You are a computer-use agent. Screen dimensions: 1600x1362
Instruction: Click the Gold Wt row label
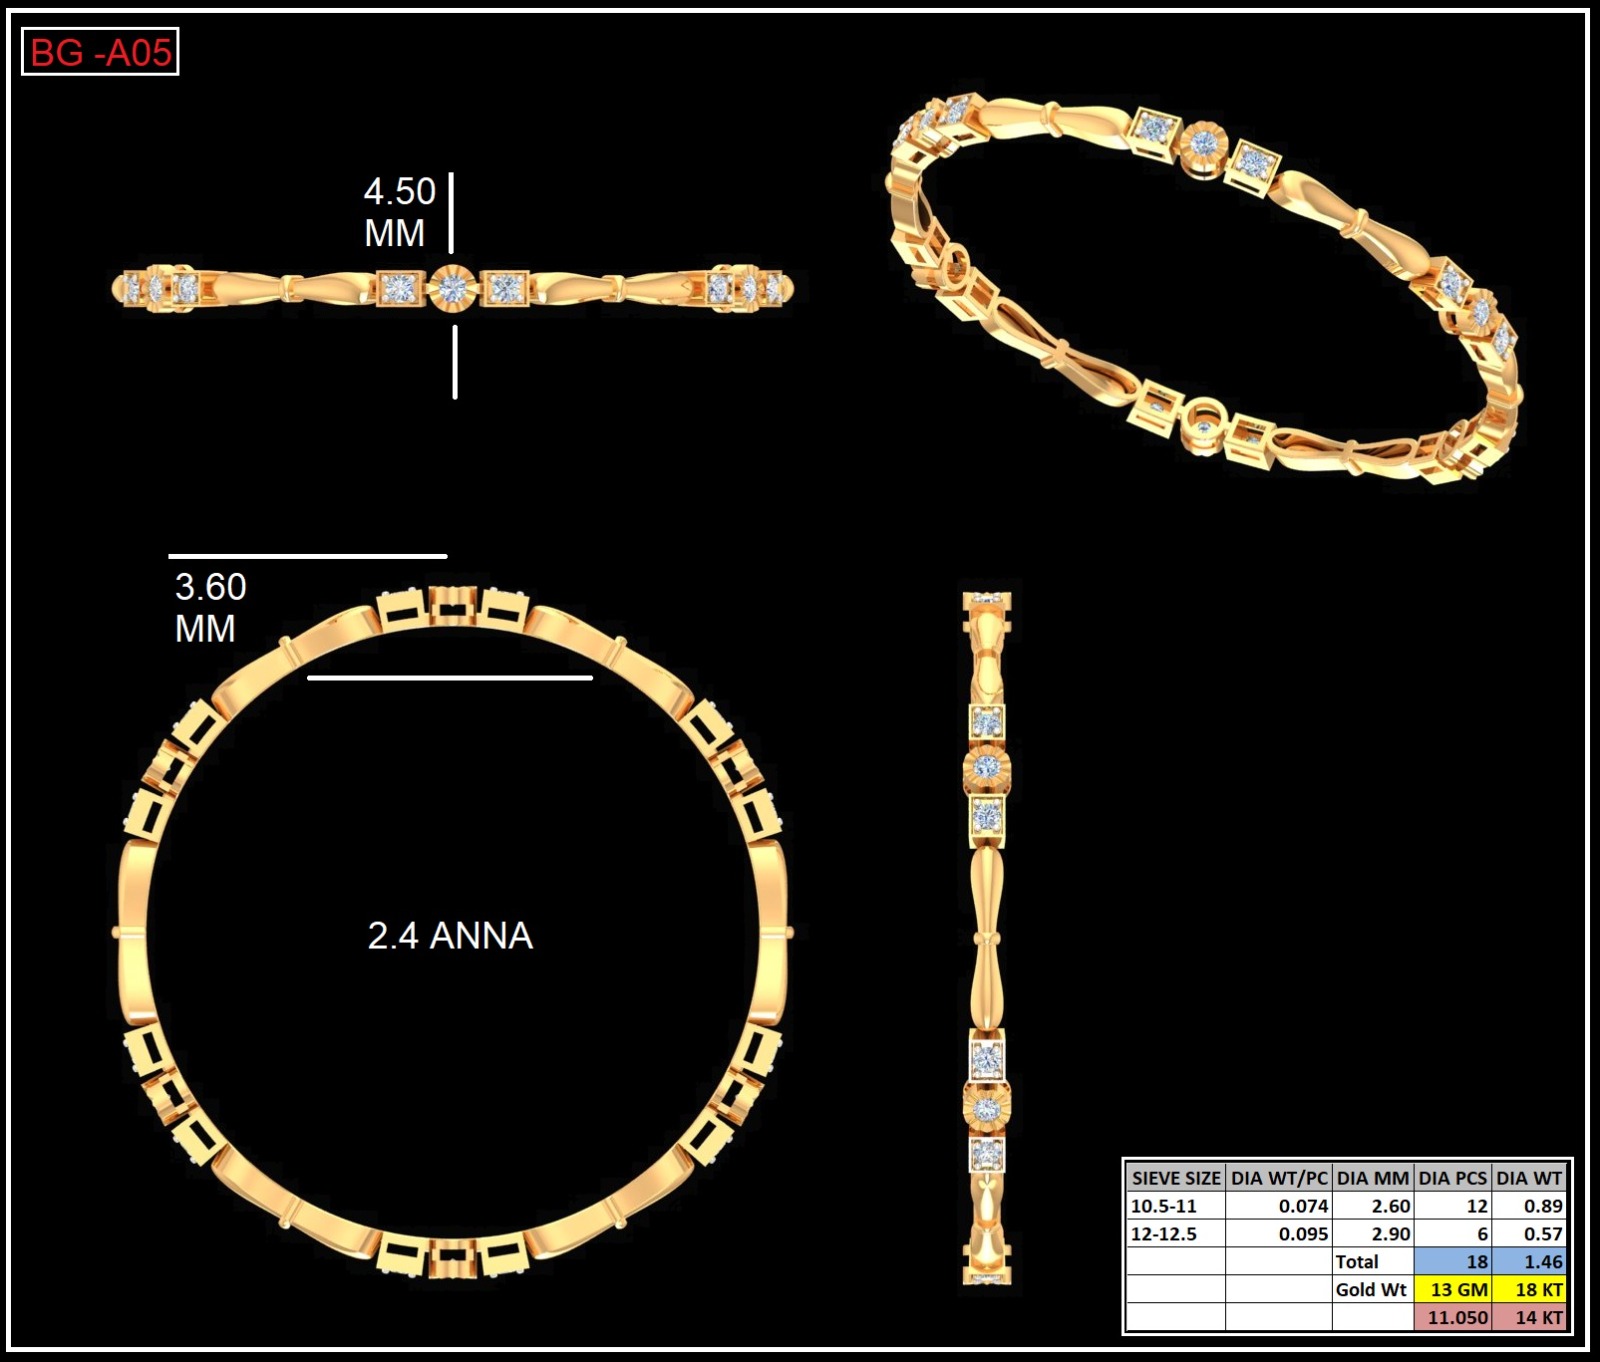pyautogui.click(x=1373, y=1290)
